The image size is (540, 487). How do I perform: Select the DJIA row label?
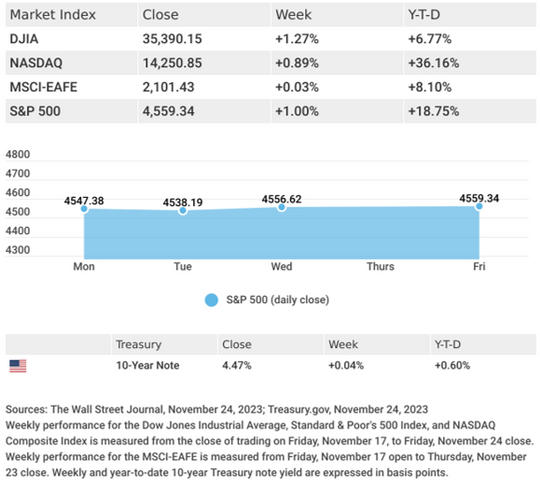point(24,39)
